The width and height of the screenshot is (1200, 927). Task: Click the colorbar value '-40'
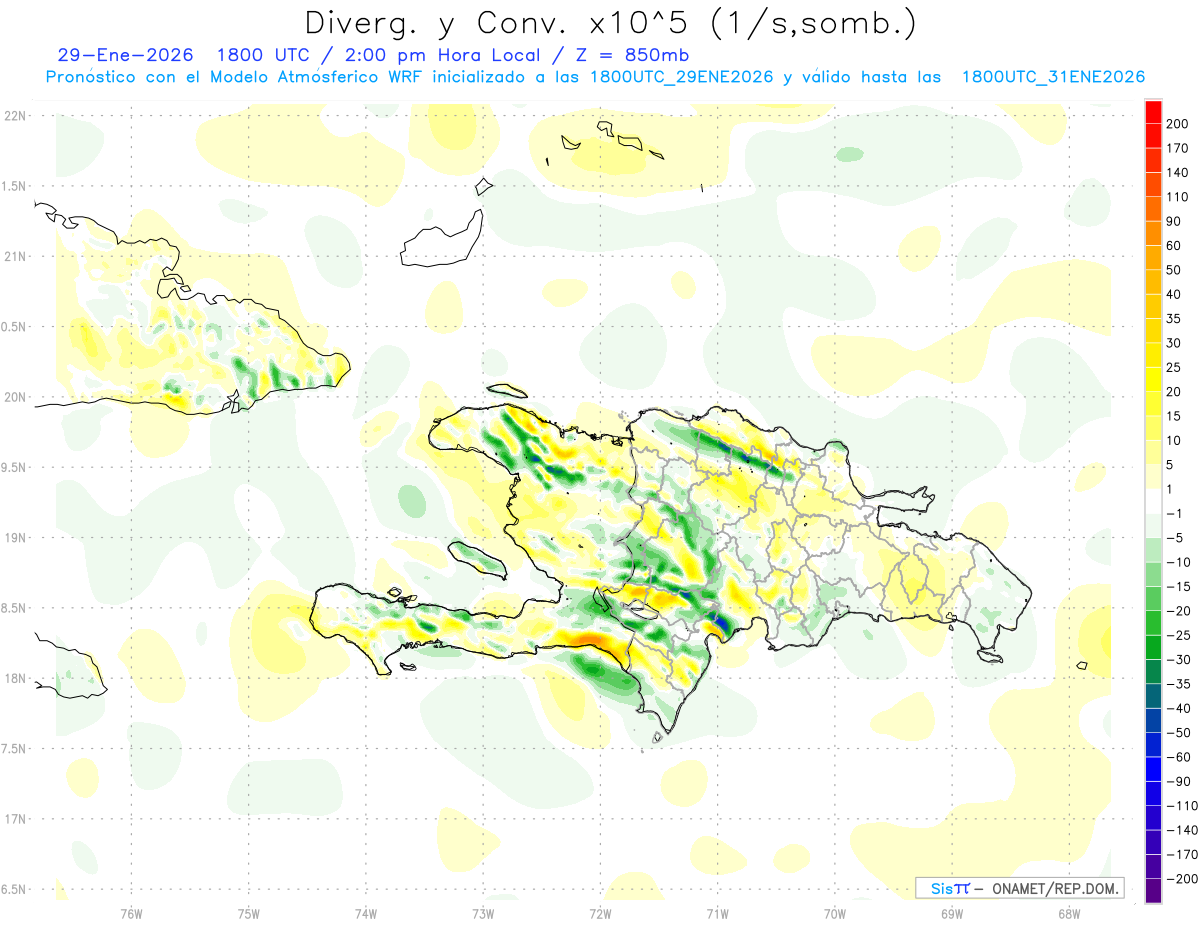(1179, 709)
